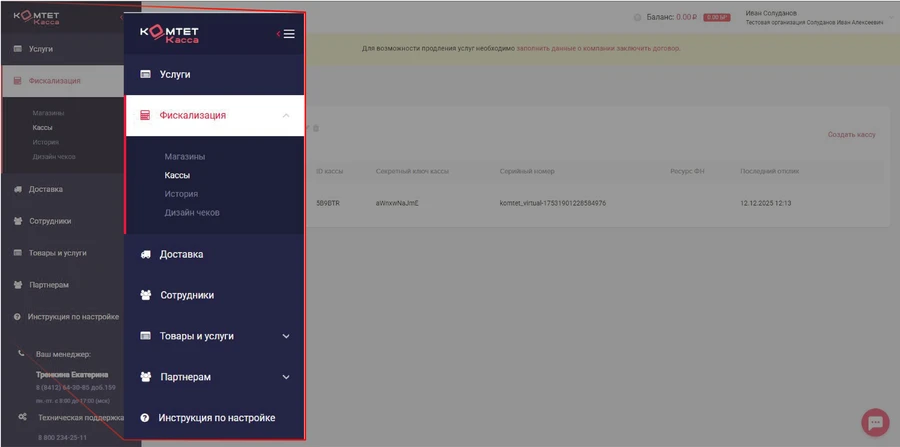Expand Партнерам chevron in the enlarged menu
This screenshot has width=900, height=447.
tap(286, 378)
